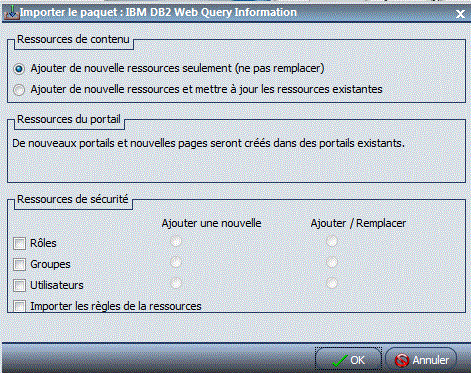Click the 'De nouveaux portails et nouvelles pages' message

pyautogui.click(x=208, y=143)
